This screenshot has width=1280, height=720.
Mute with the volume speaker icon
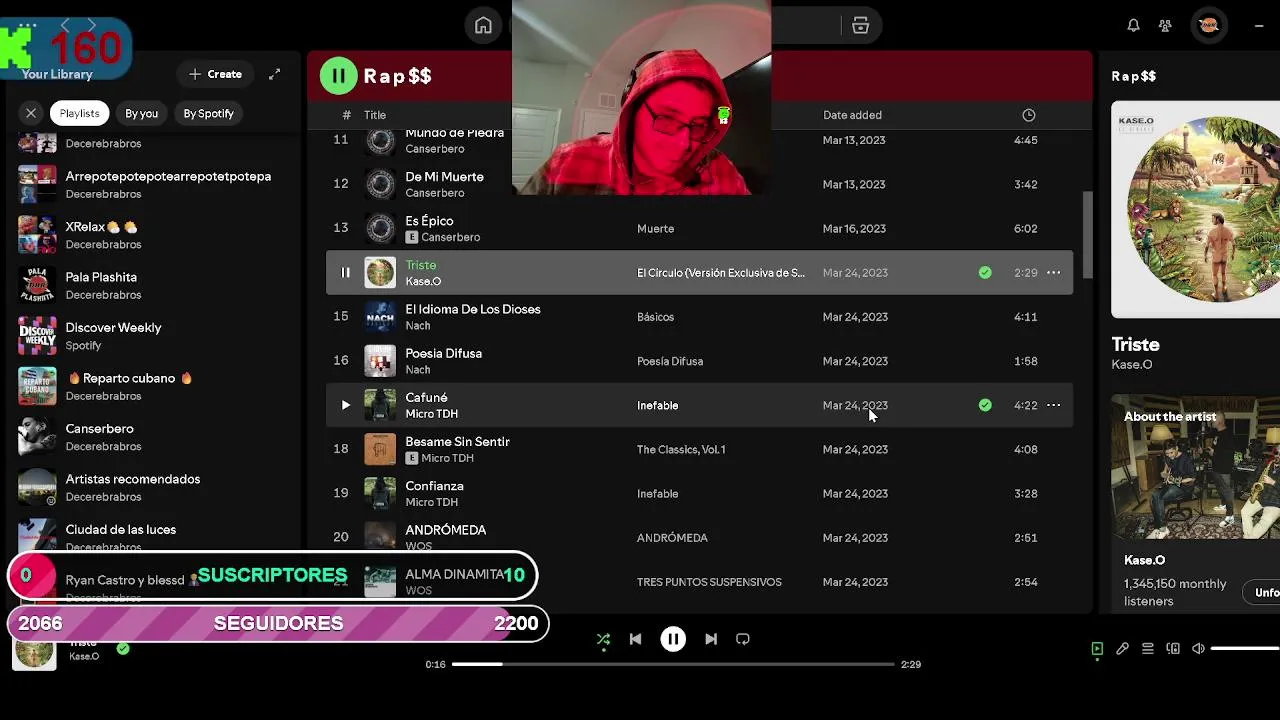point(1198,649)
